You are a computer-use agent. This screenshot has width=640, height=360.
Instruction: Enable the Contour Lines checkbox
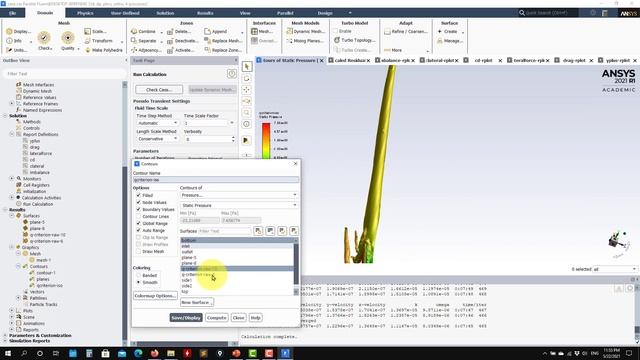tap(138, 216)
